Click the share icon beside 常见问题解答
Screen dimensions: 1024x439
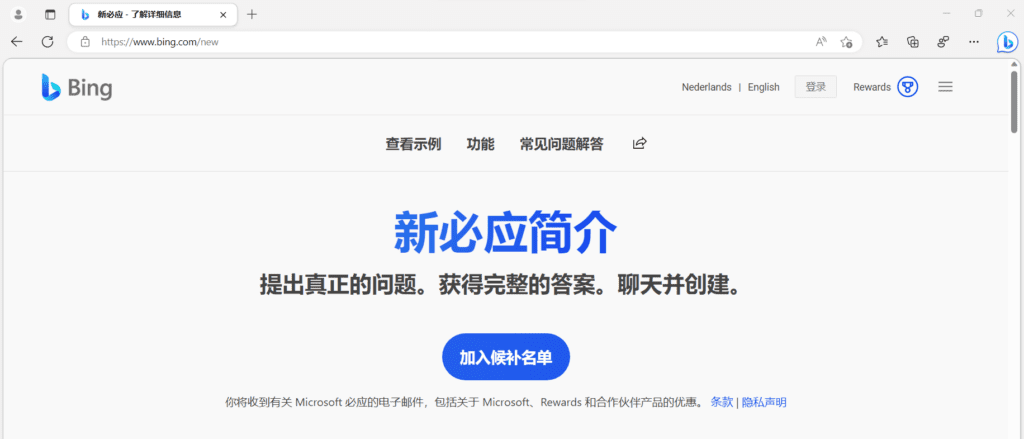[x=639, y=143]
